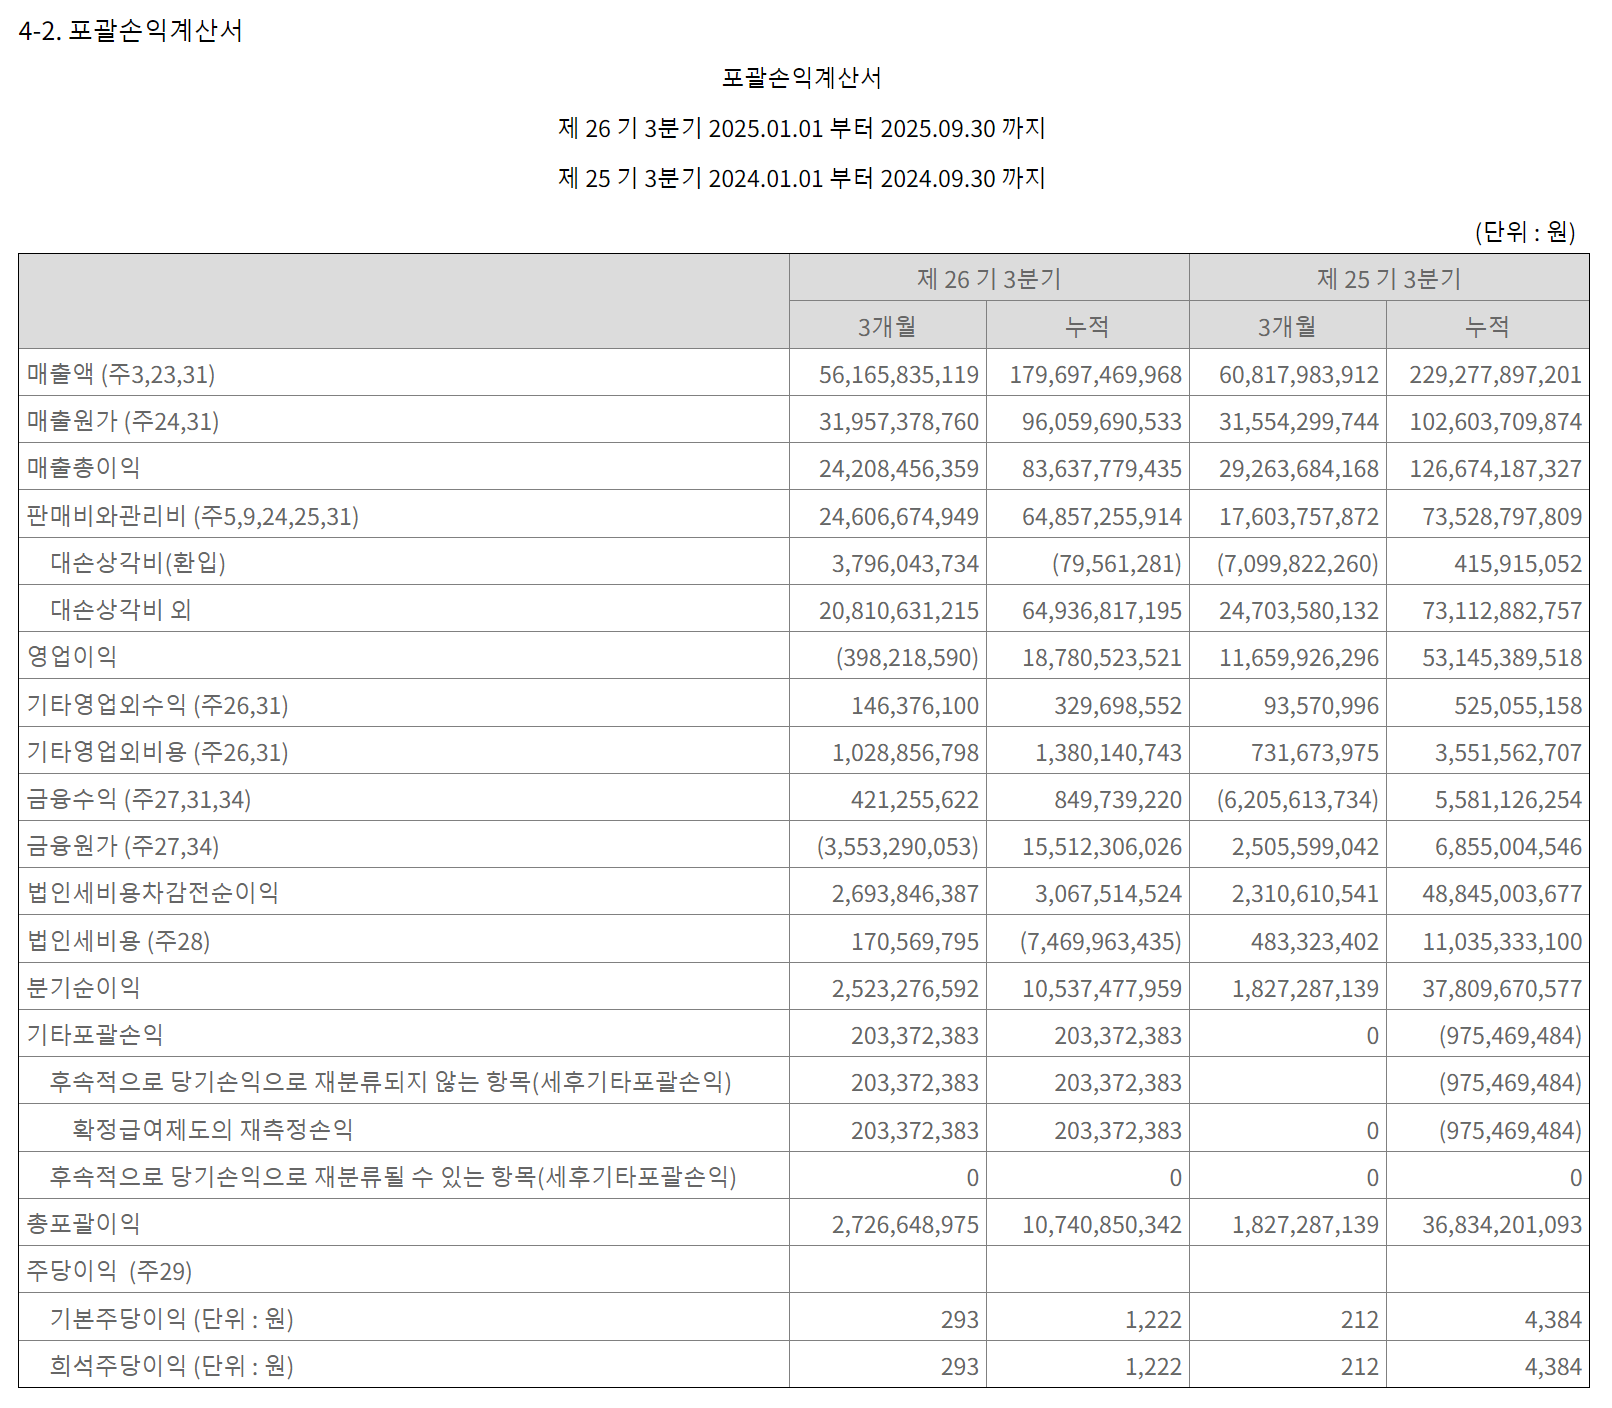
Task: Click the '확정급여제도의 재측정손익' row label
Action: (213, 1129)
